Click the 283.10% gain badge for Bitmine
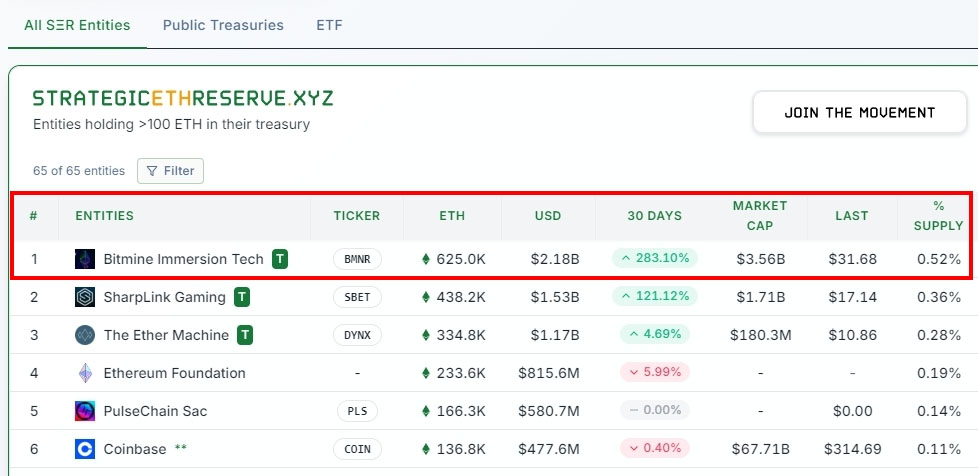This screenshot has height=476, width=978. [x=655, y=259]
